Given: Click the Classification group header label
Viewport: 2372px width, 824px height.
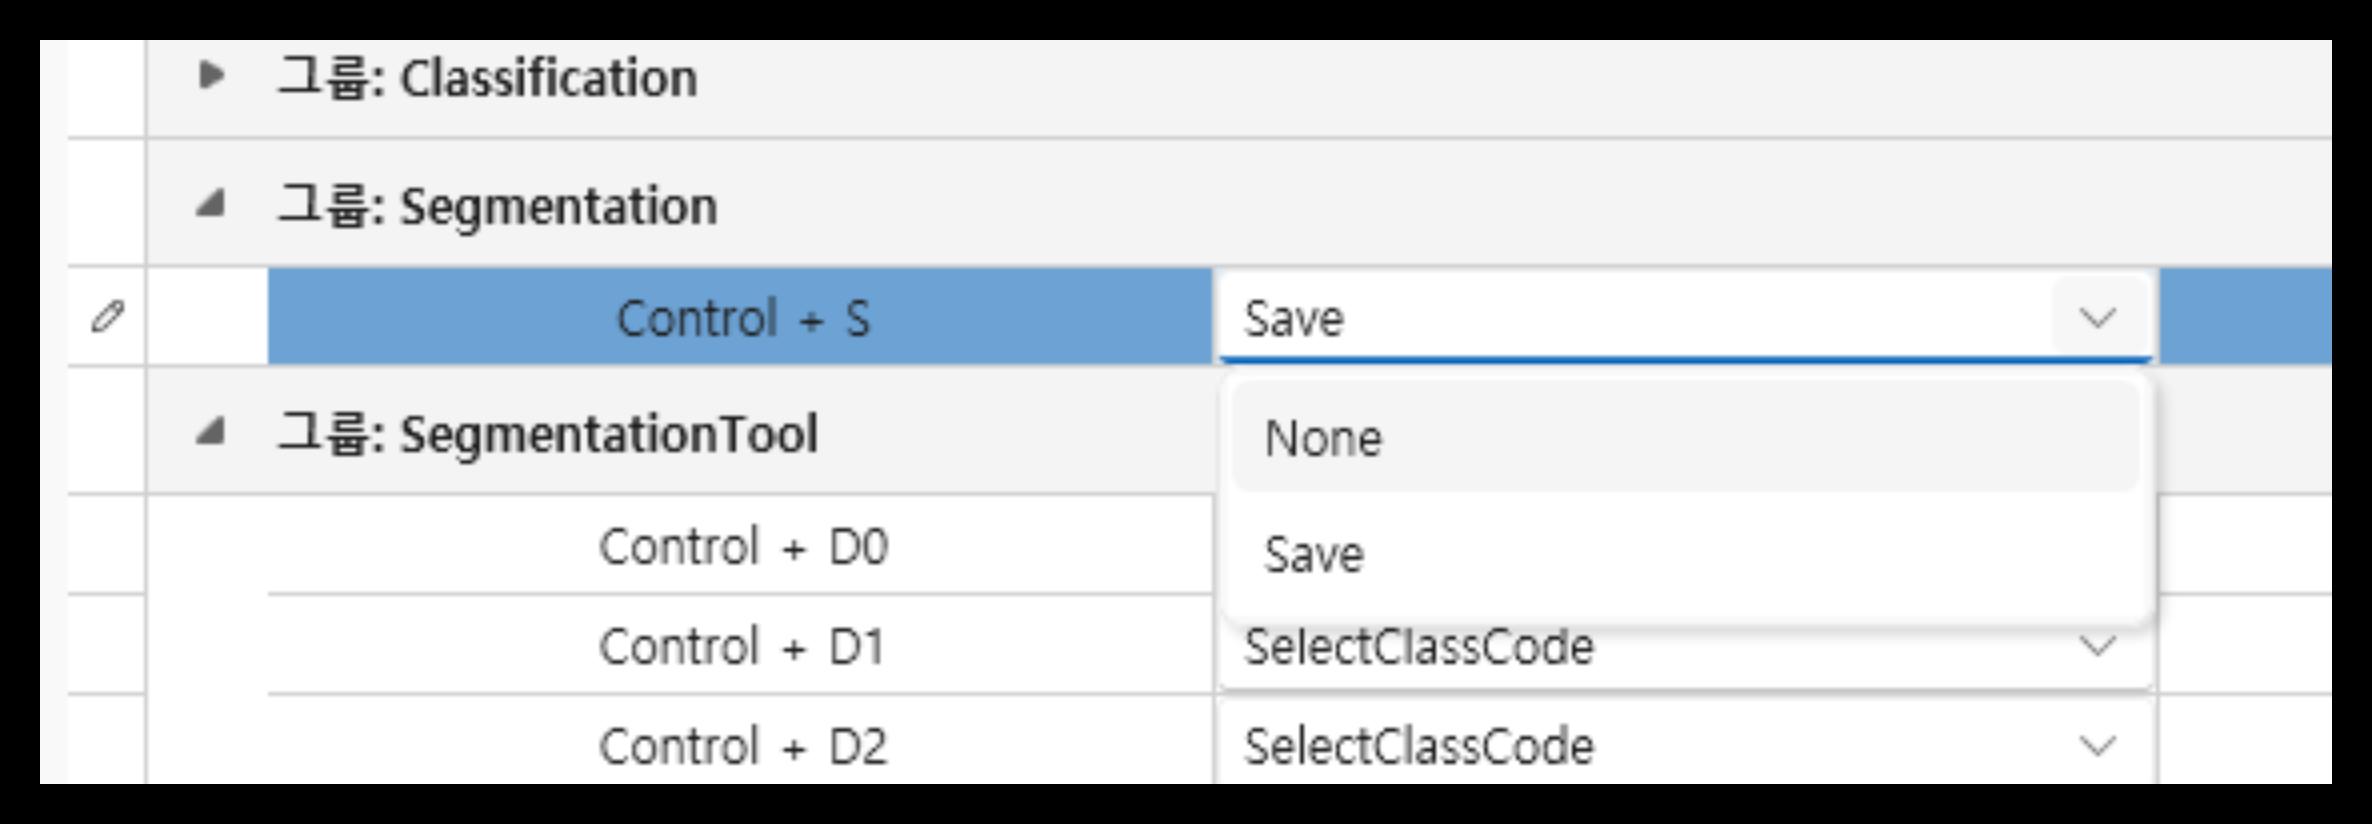Looking at the screenshot, I should tap(488, 78).
